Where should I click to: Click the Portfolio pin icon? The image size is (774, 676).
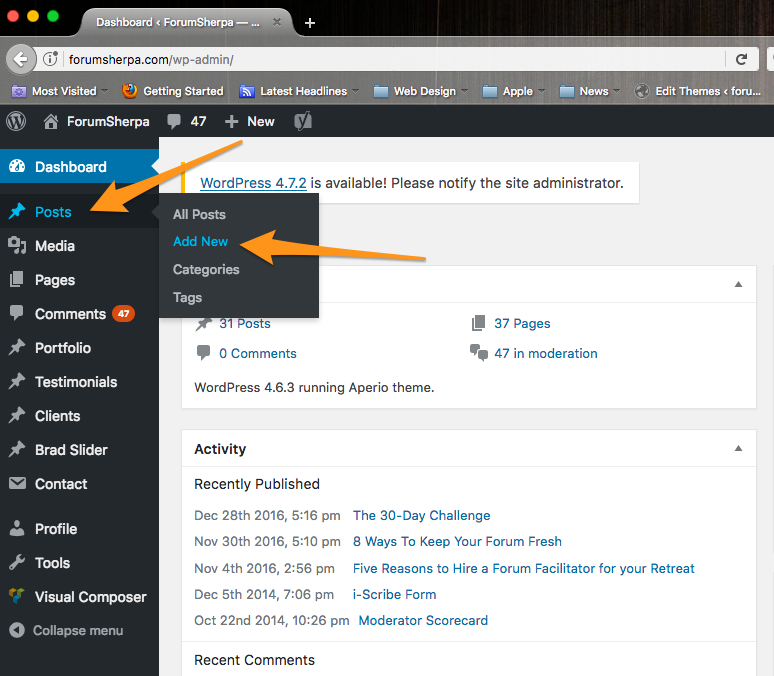pyautogui.click(x=17, y=347)
